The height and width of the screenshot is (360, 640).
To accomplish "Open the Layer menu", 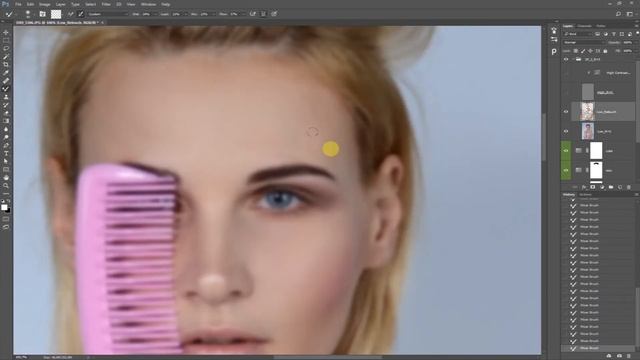I will point(60,4).
